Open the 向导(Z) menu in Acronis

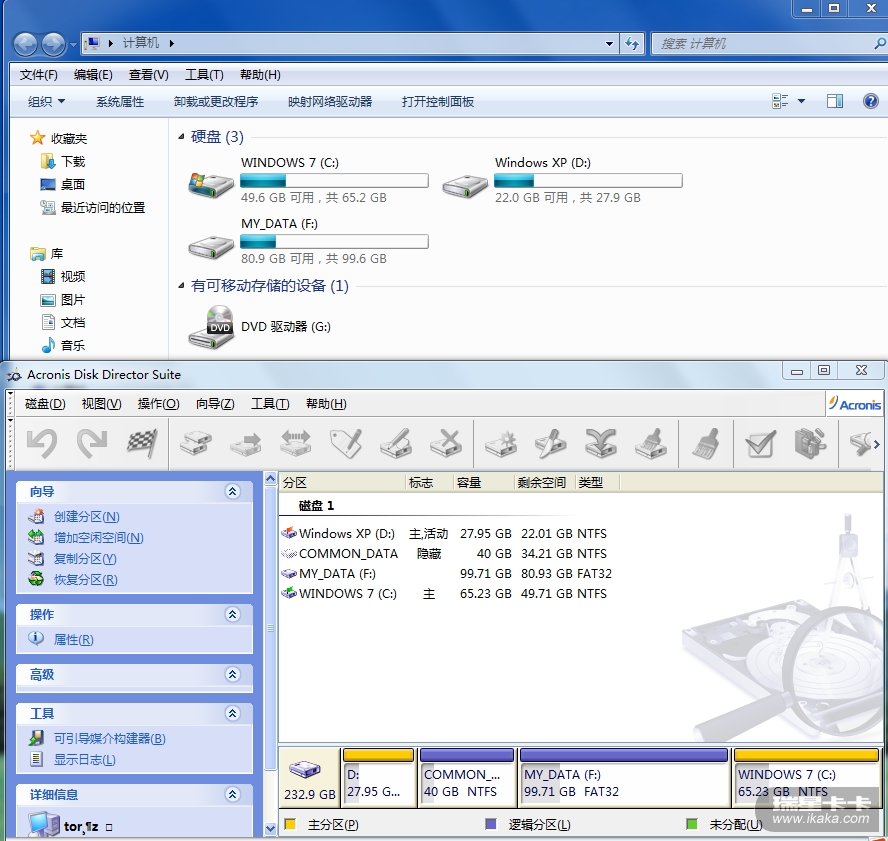click(x=215, y=404)
